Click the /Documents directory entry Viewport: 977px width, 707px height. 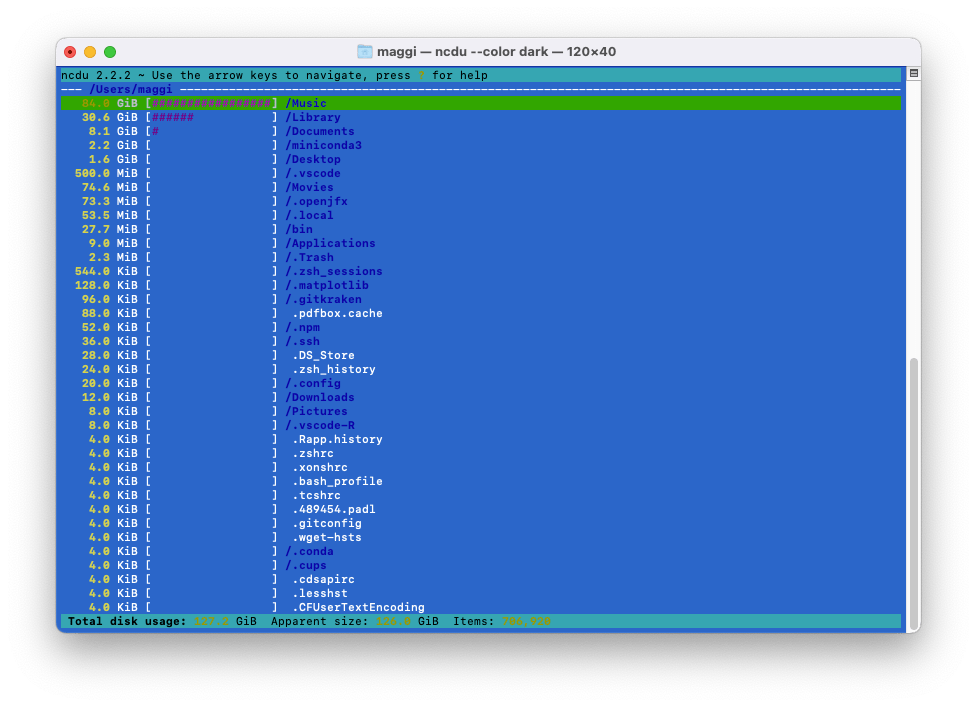(320, 131)
